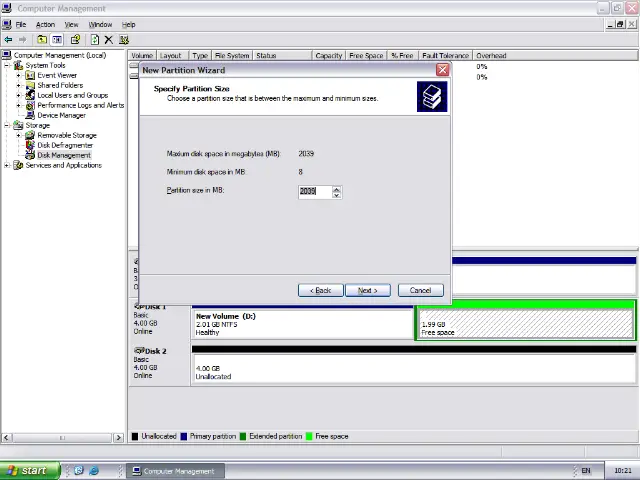Increase partition size with the up spinner

[336, 188]
